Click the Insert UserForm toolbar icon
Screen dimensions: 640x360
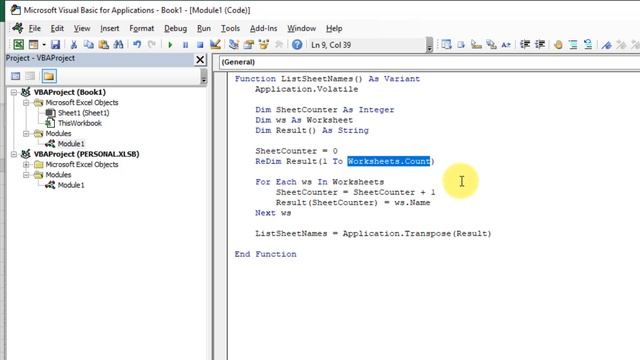click(x=33, y=44)
